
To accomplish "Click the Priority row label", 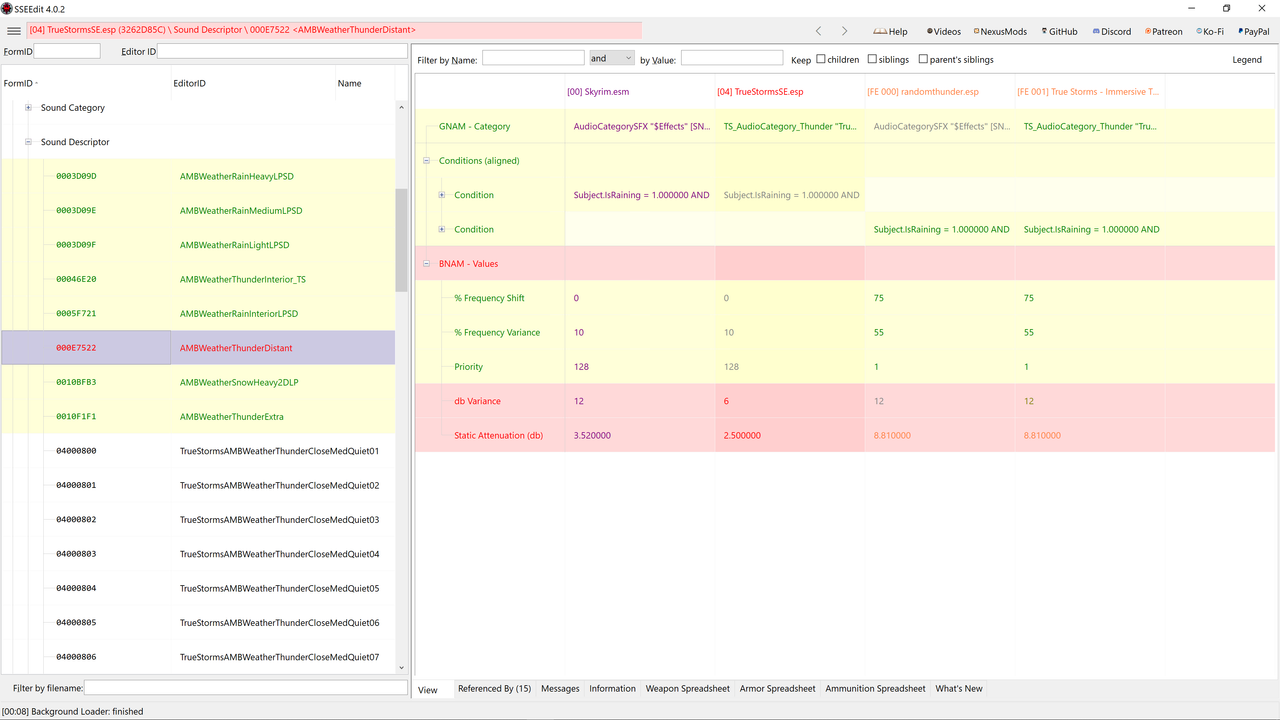I will point(469,367).
